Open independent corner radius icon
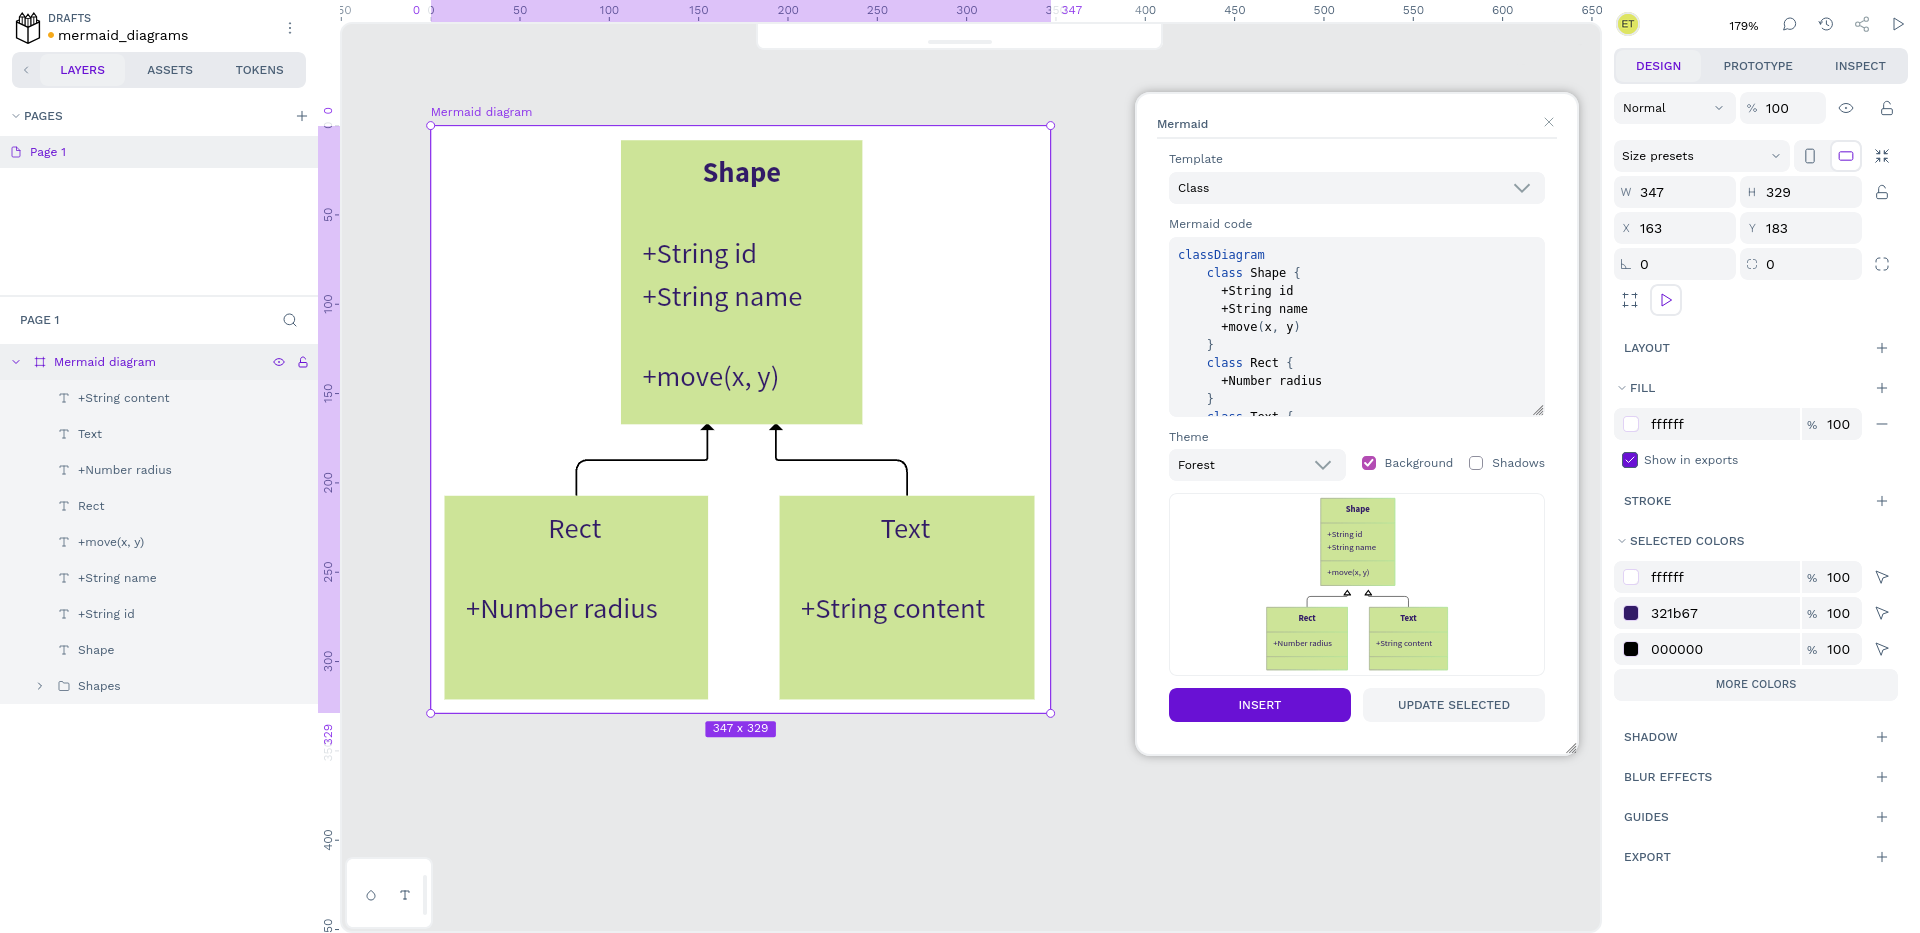1920x933 pixels. (x=1882, y=264)
